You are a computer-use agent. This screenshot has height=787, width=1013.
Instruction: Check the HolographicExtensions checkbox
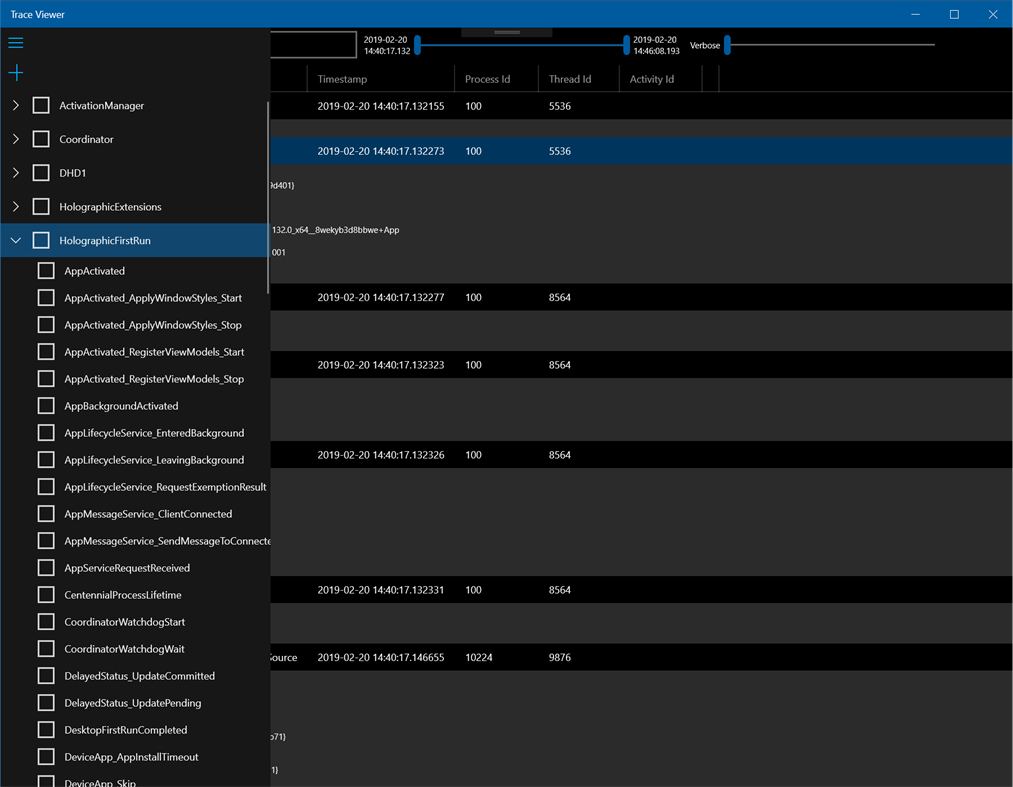click(x=41, y=207)
